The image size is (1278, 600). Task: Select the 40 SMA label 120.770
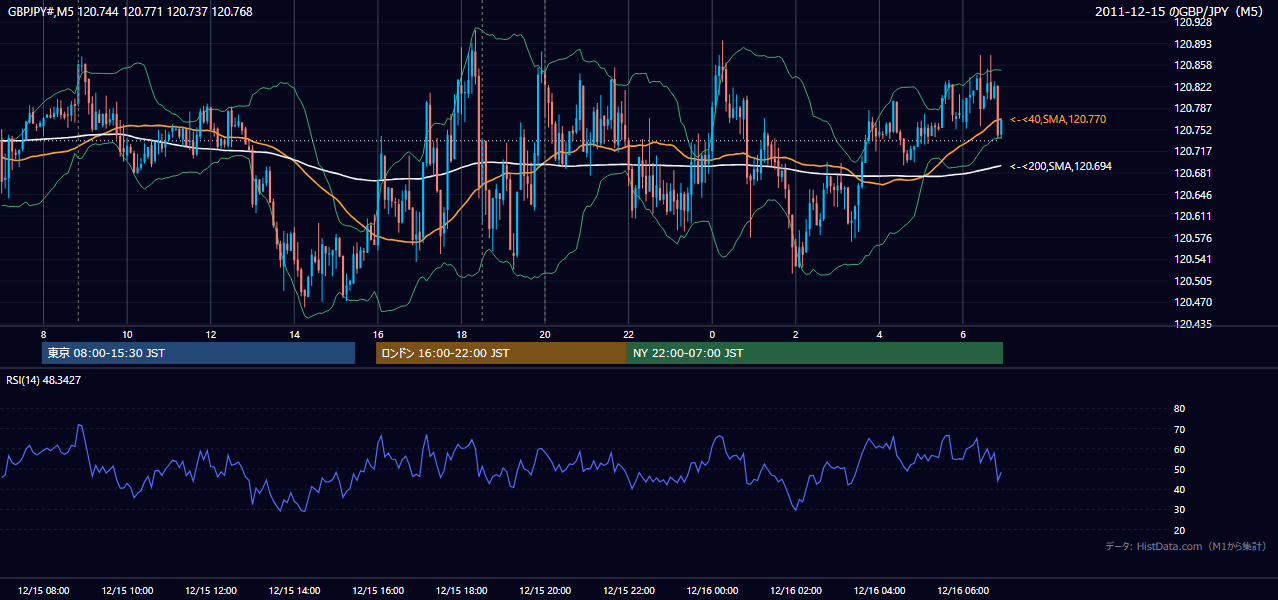[x=1058, y=119]
